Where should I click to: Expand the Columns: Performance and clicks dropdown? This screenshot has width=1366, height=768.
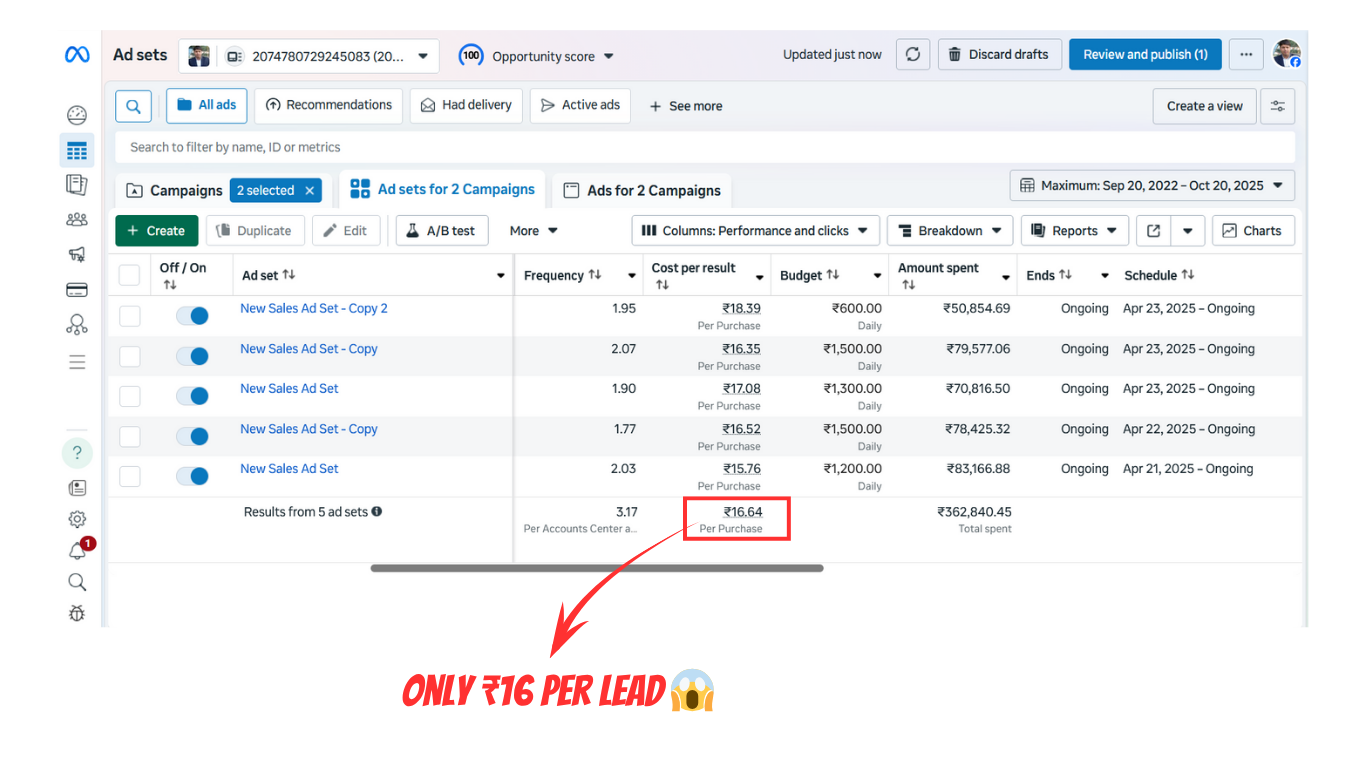(756, 231)
